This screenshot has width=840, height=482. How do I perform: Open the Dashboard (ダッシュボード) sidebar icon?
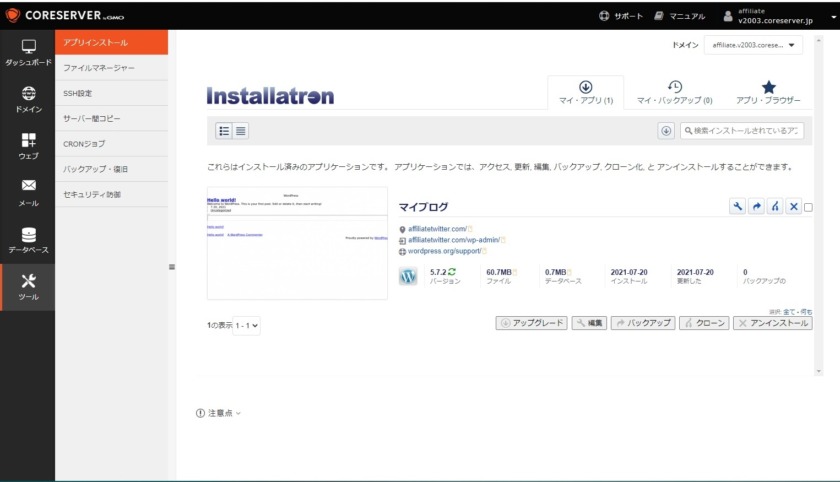pyautogui.click(x=28, y=53)
